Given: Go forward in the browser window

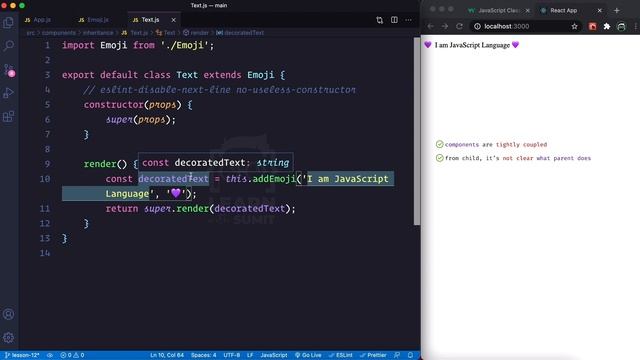Looking at the screenshot, I should (445, 26).
